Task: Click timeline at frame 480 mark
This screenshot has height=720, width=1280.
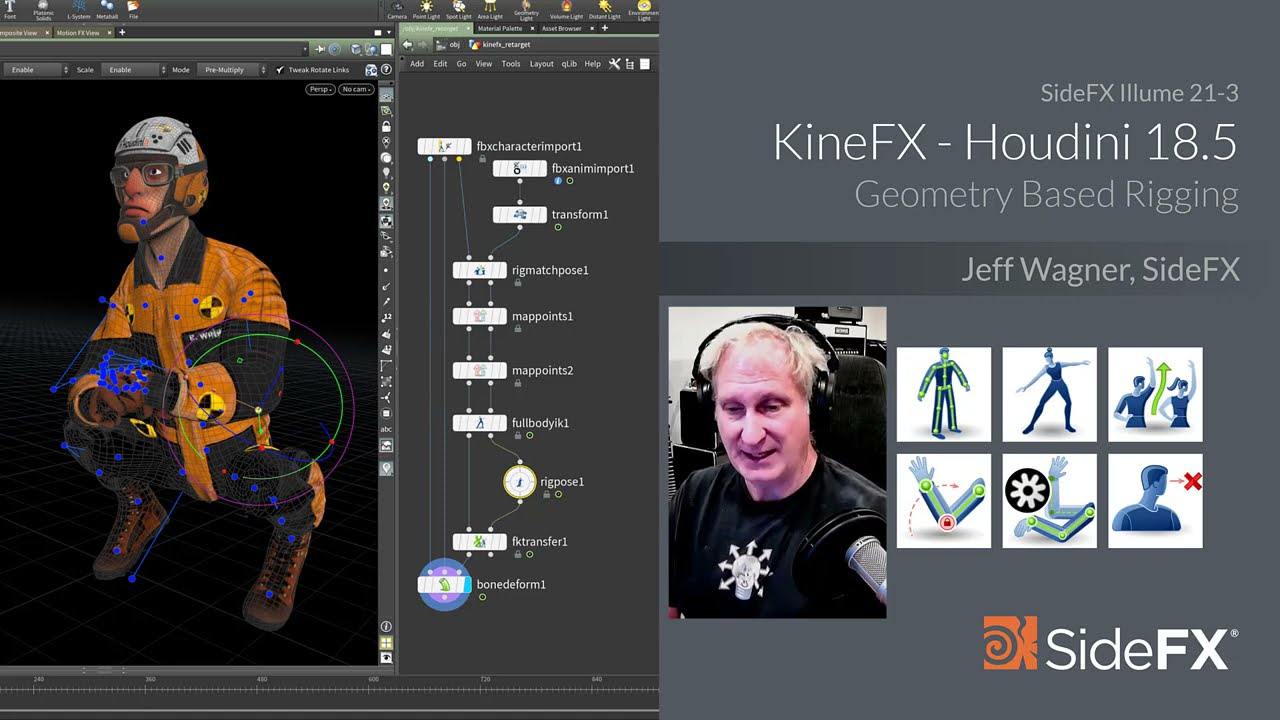Action: coord(262,680)
